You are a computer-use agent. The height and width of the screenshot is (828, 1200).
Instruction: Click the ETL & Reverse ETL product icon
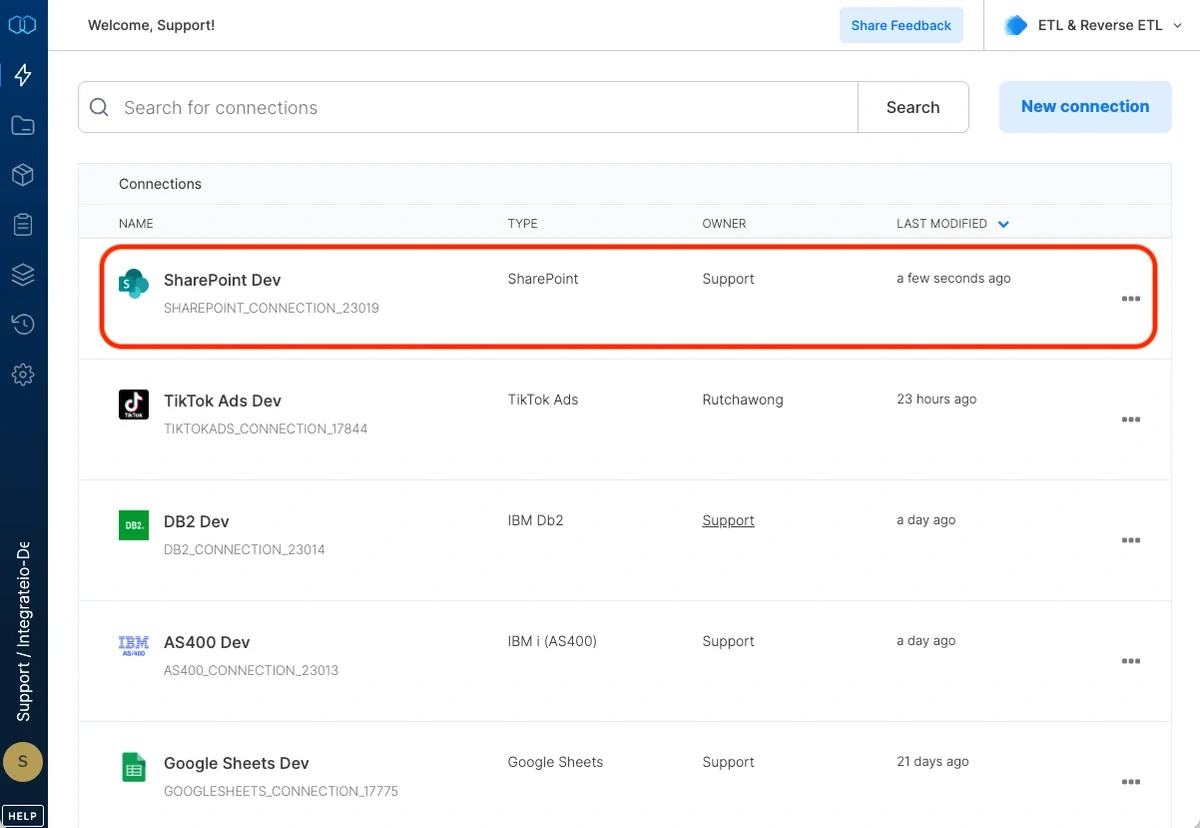(1016, 25)
